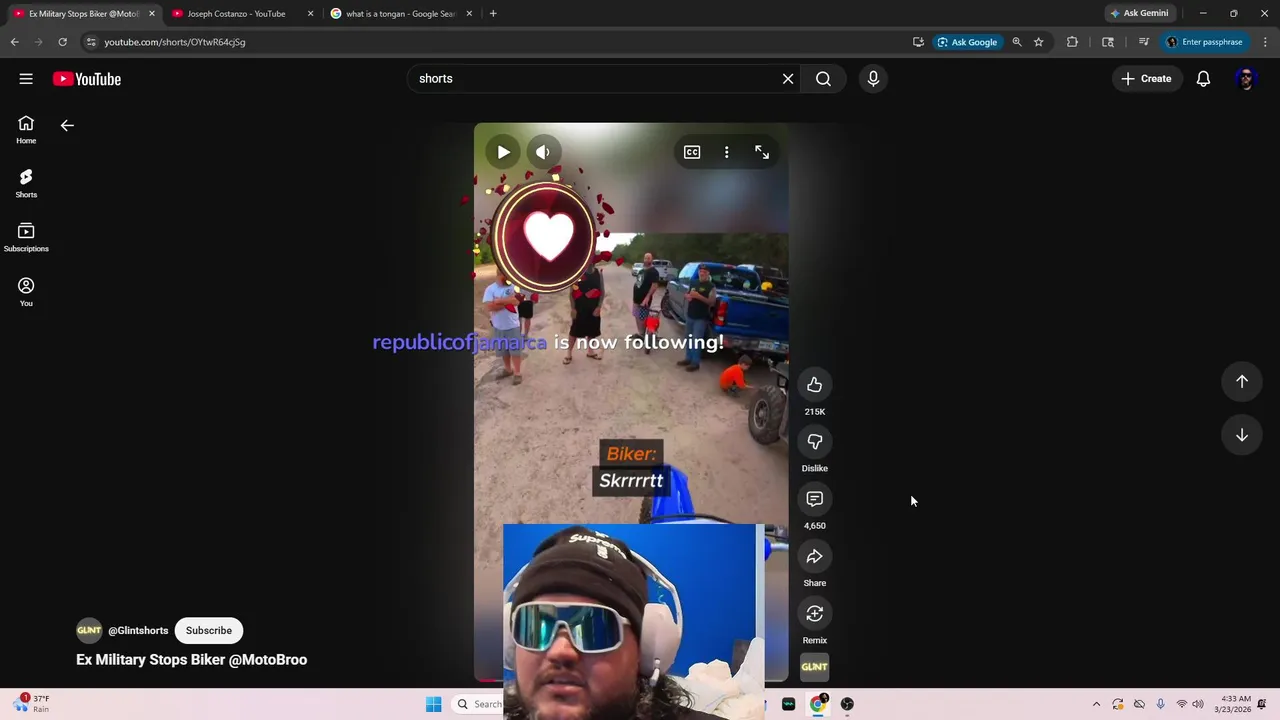Open the comments panel with 4,650 comments
This screenshot has width=1280, height=720.
pyautogui.click(x=815, y=499)
